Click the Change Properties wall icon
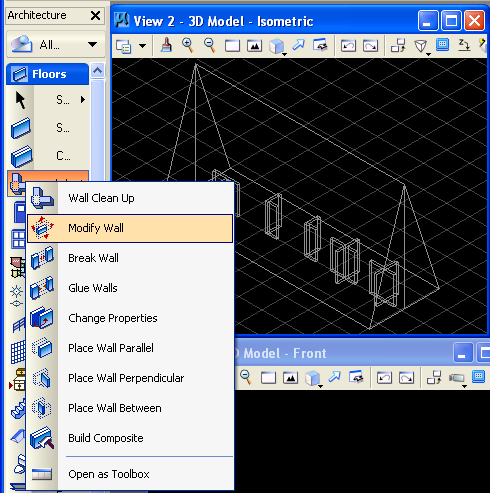Screen dimensions: 490x493 (42, 318)
